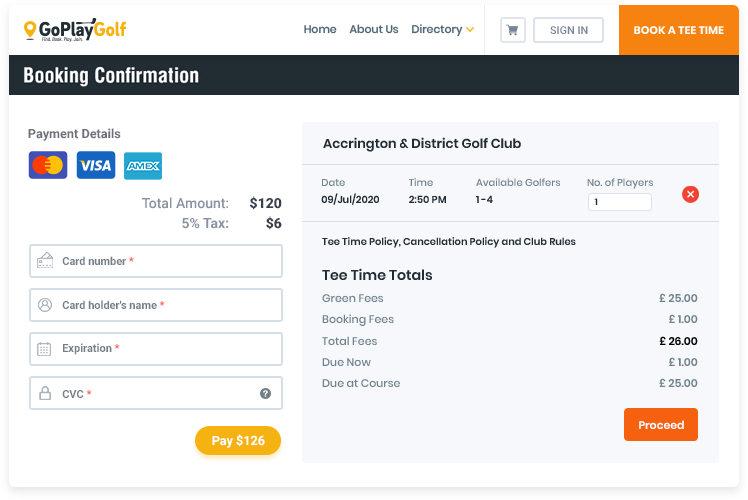
Task: Focus the Expiration input field
Action: click(x=156, y=349)
